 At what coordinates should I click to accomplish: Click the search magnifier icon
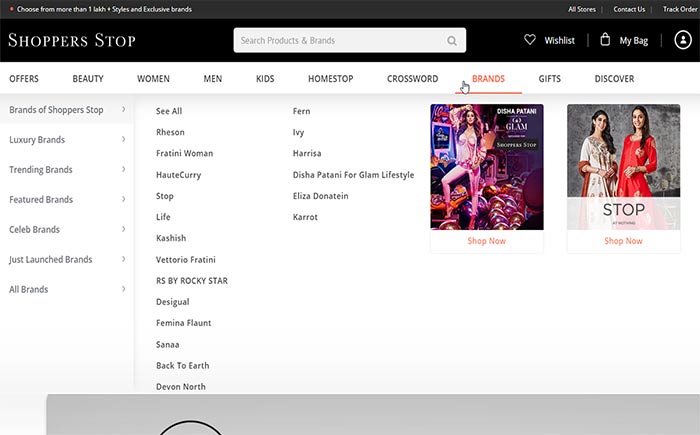pos(452,41)
